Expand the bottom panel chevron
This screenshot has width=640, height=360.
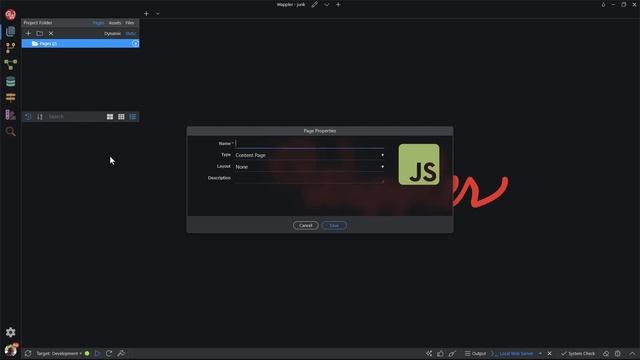pos(632,353)
